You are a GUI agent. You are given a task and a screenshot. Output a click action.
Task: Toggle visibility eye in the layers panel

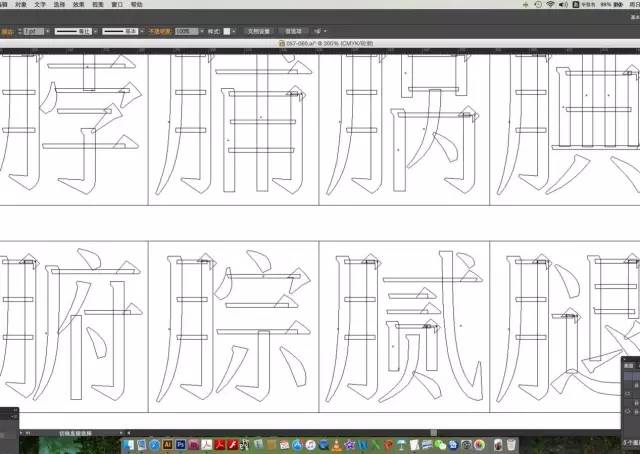pyautogui.click(x=627, y=410)
